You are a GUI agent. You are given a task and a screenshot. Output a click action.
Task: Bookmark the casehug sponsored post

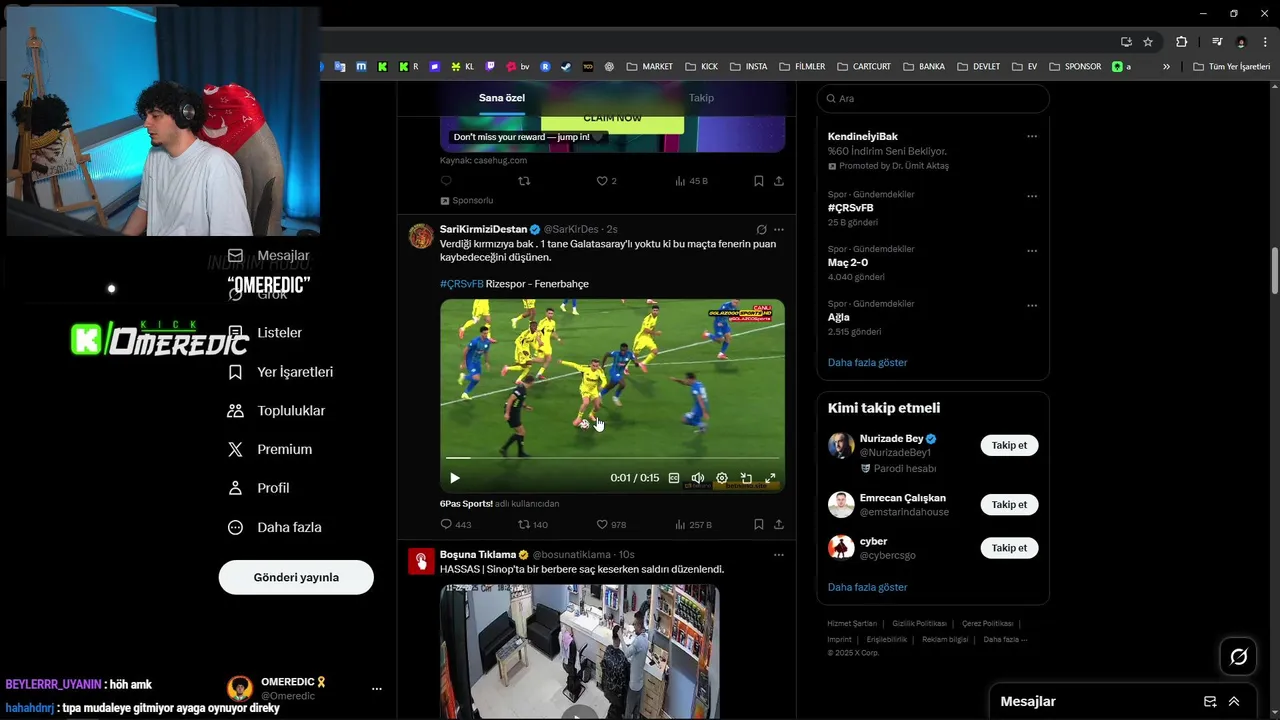click(x=759, y=181)
